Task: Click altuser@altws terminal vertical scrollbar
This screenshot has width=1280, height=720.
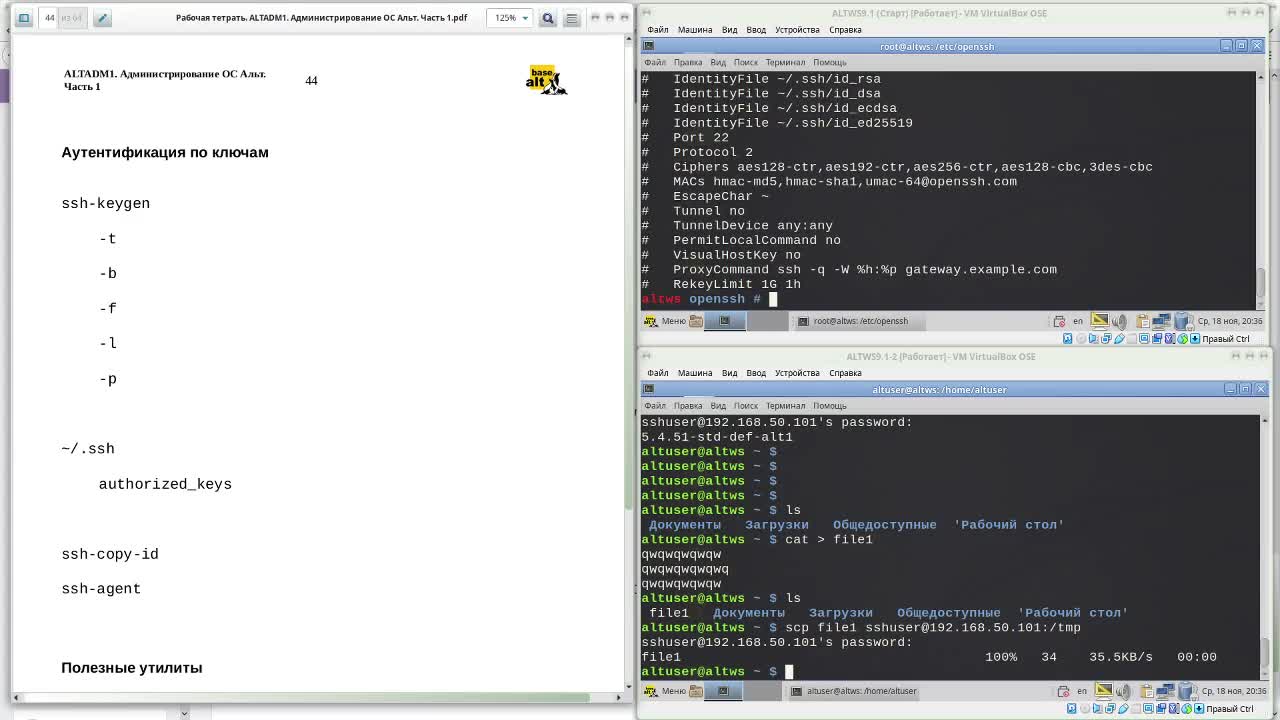Action: coord(1265,547)
